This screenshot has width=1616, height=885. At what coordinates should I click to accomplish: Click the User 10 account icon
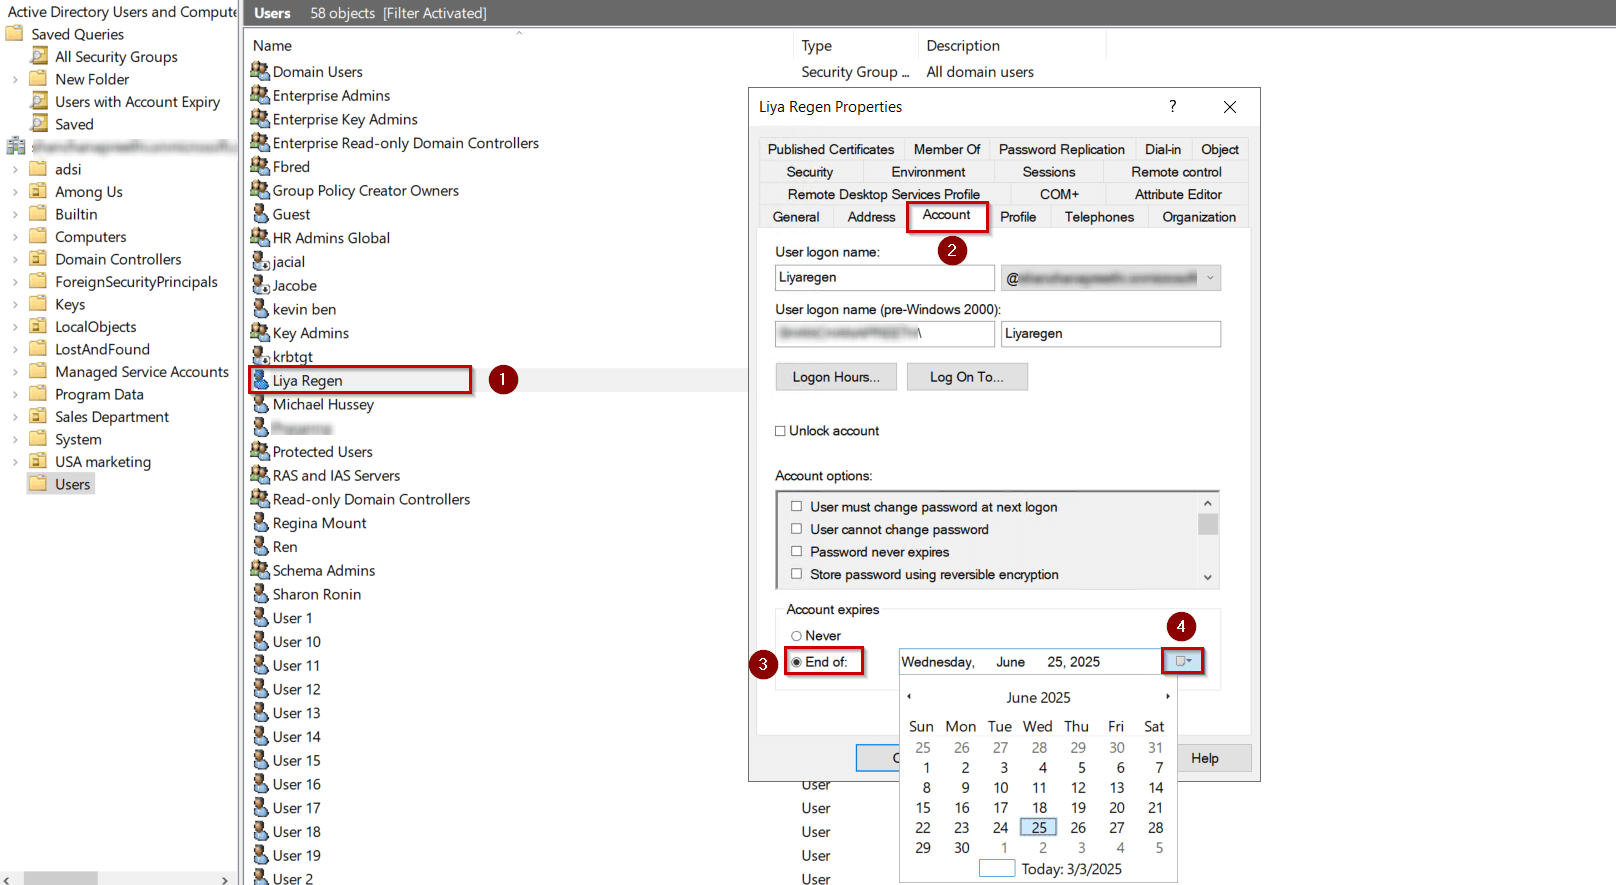(x=260, y=642)
